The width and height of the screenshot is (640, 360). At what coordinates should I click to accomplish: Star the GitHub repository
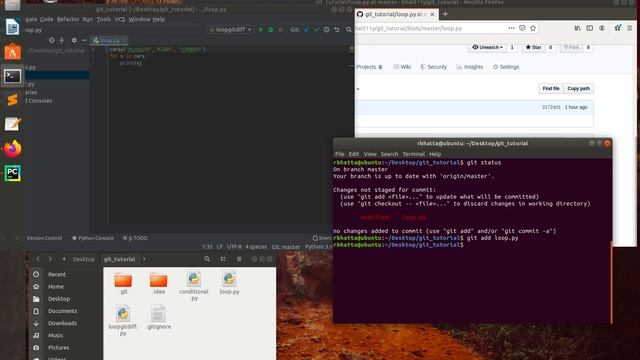click(x=533, y=47)
